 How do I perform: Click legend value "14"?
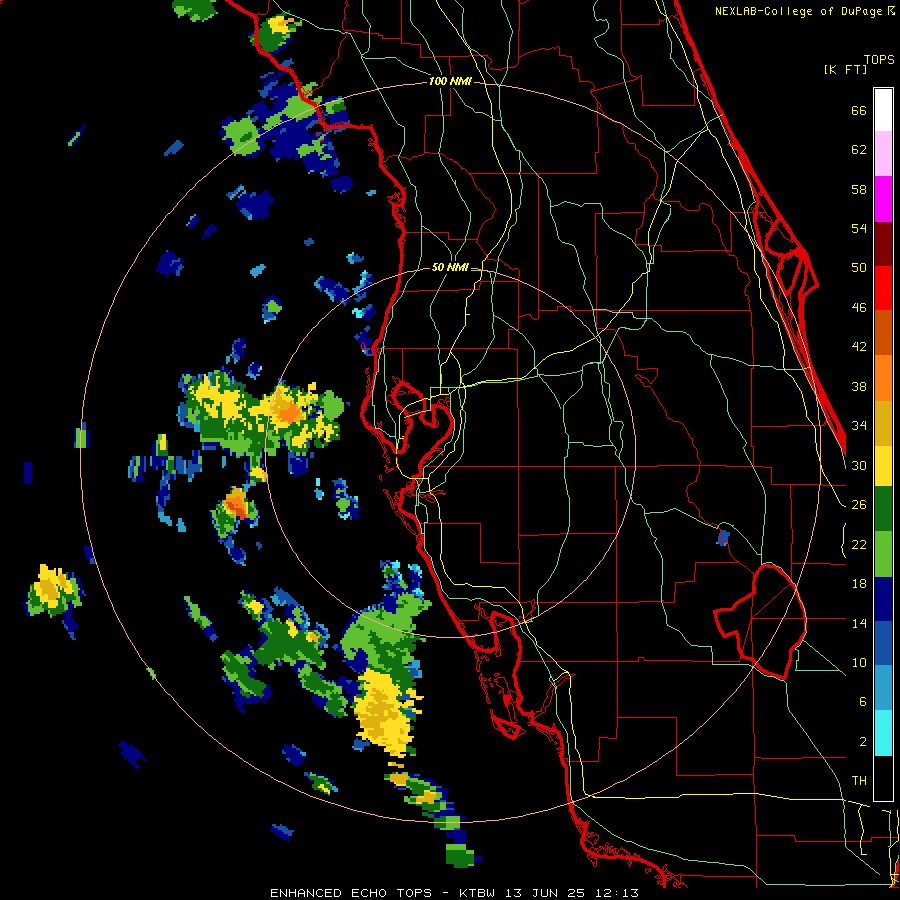coord(859,623)
